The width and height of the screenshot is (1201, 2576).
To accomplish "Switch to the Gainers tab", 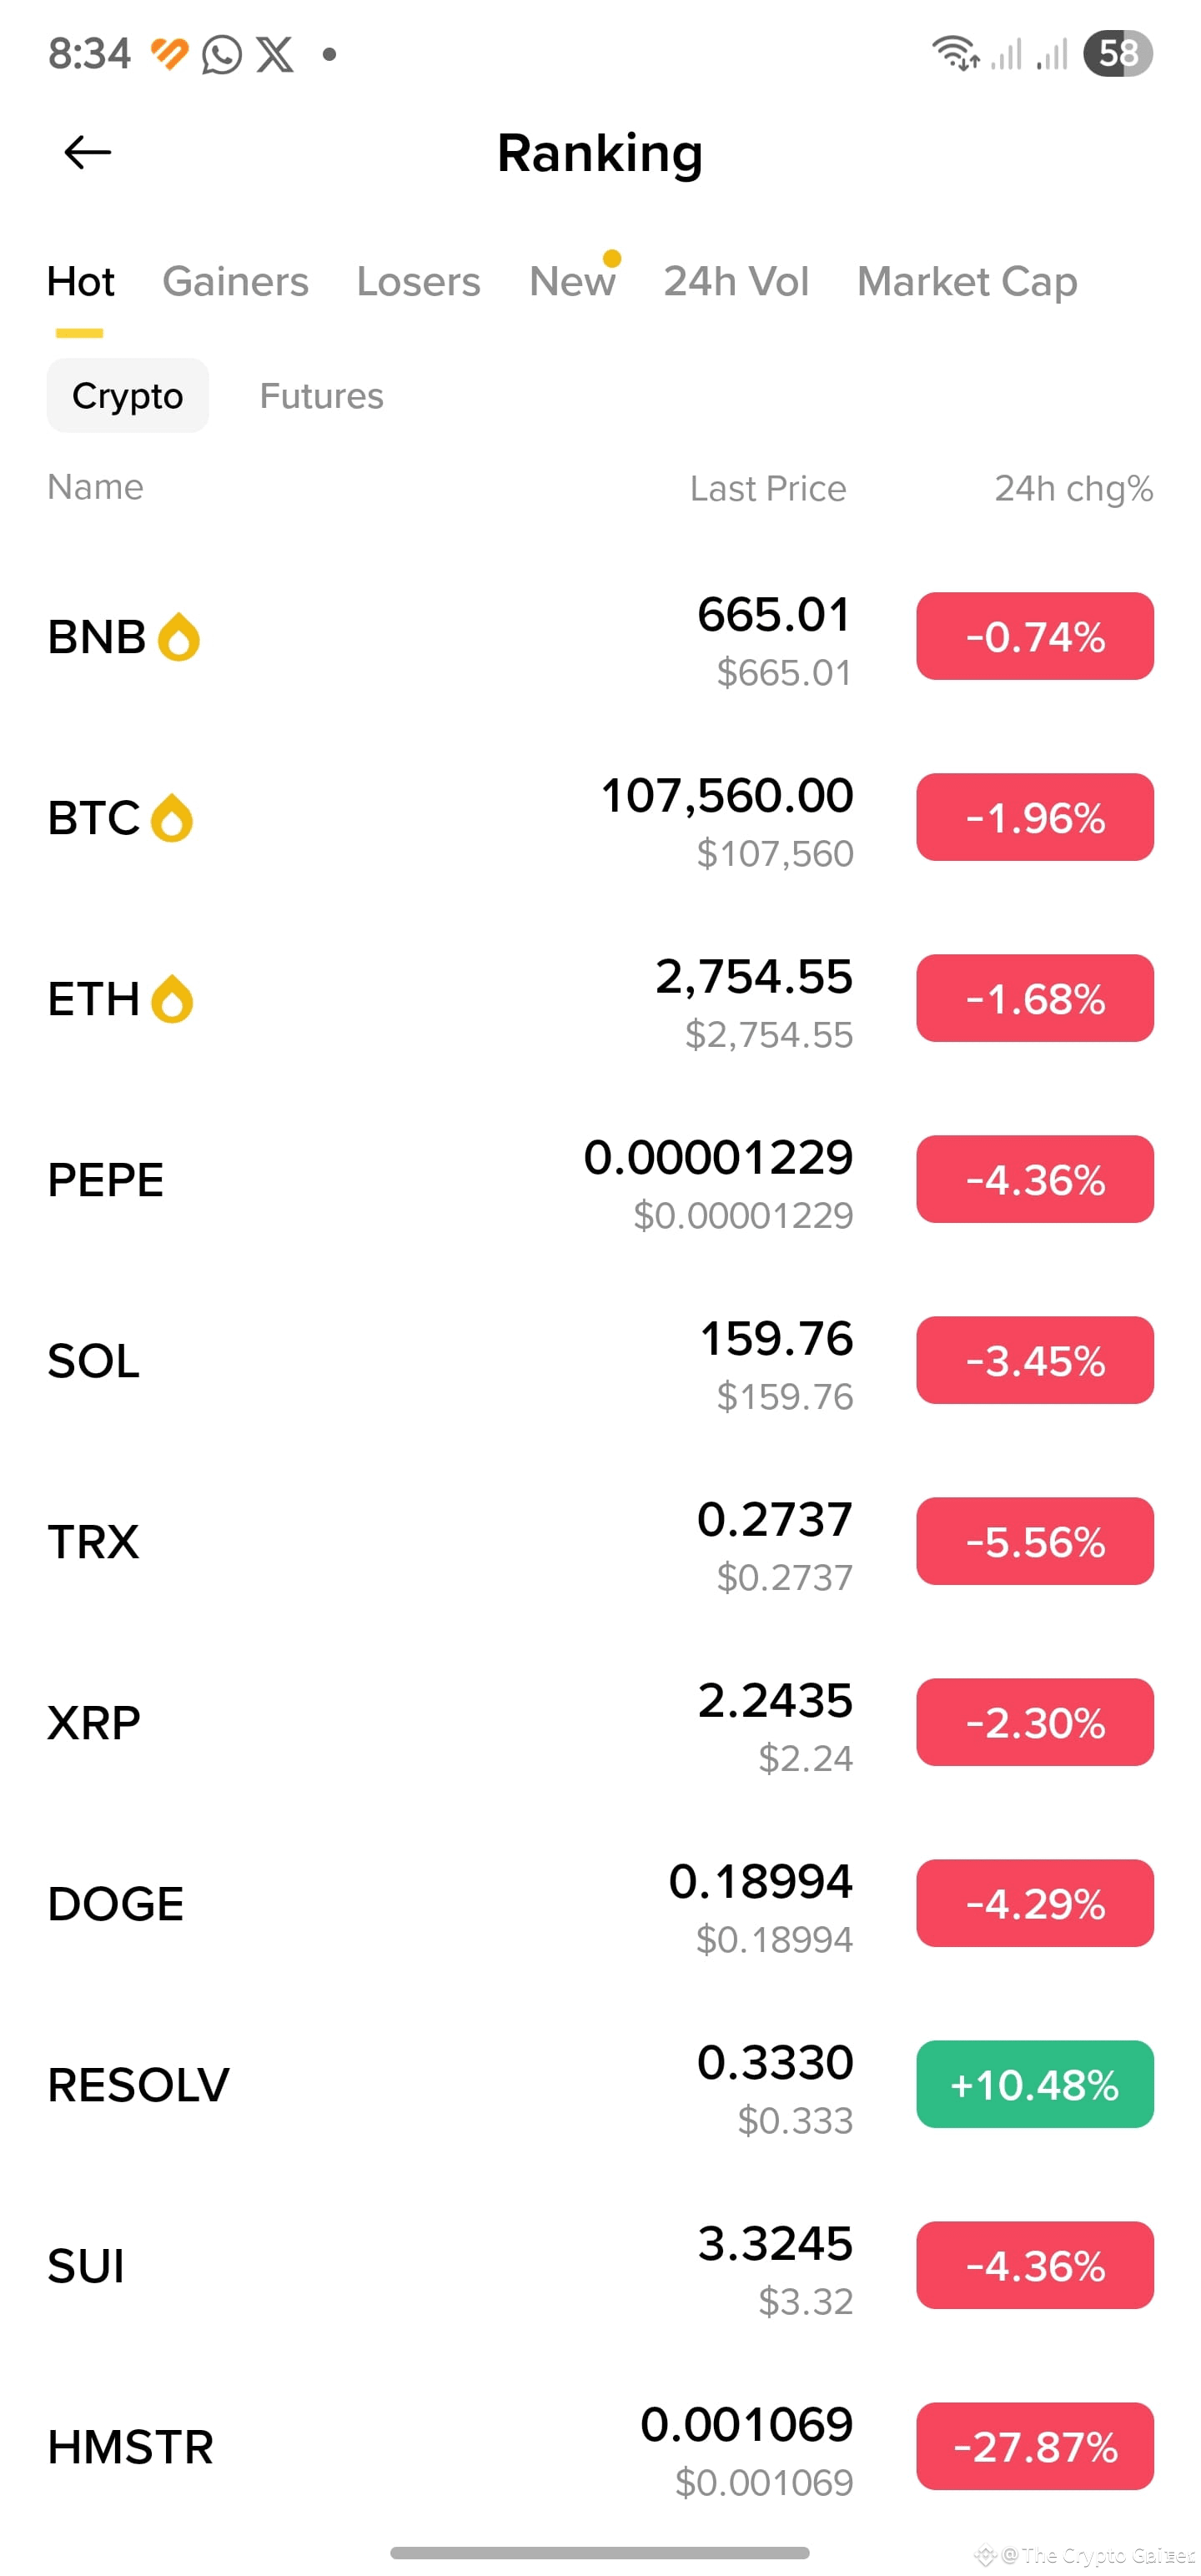I will (x=235, y=281).
